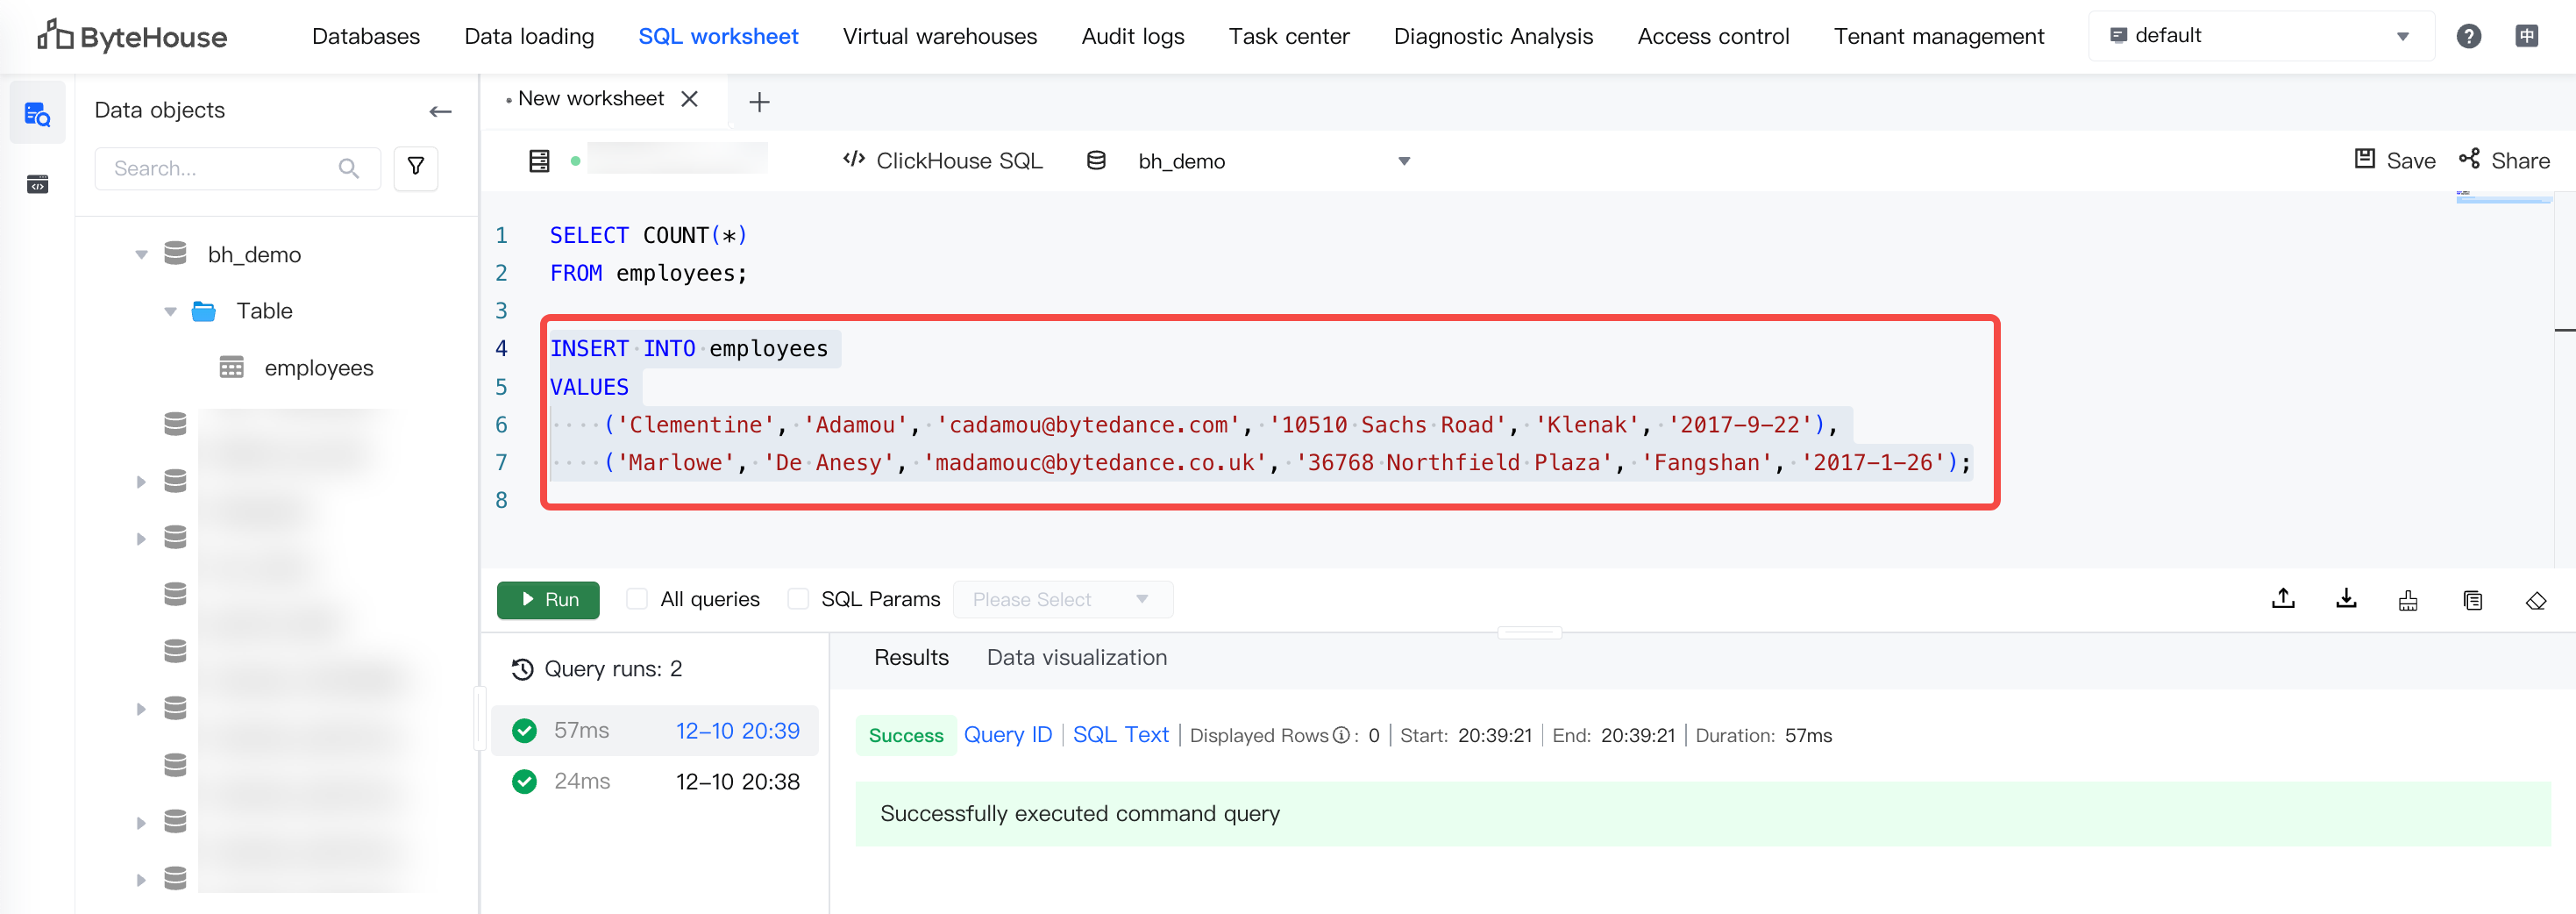Add a new worksheet with plus icon
Screen dimensions: 2576x914
(759, 102)
